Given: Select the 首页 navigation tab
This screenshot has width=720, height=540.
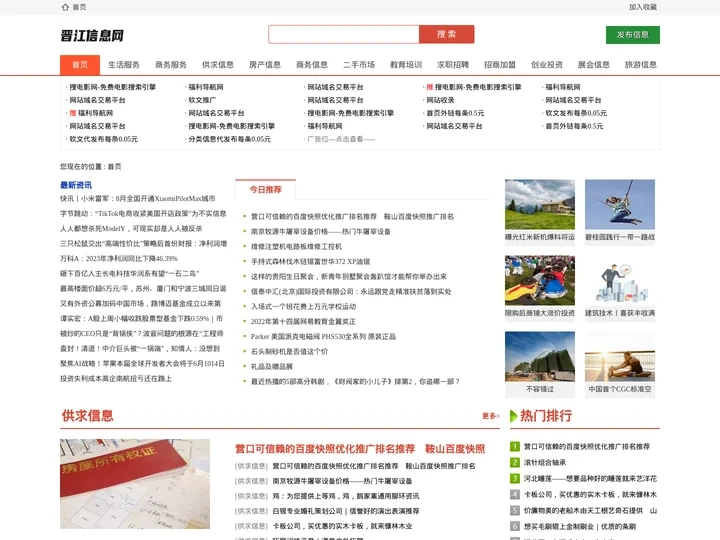Looking at the screenshot, I should (80, 65).
